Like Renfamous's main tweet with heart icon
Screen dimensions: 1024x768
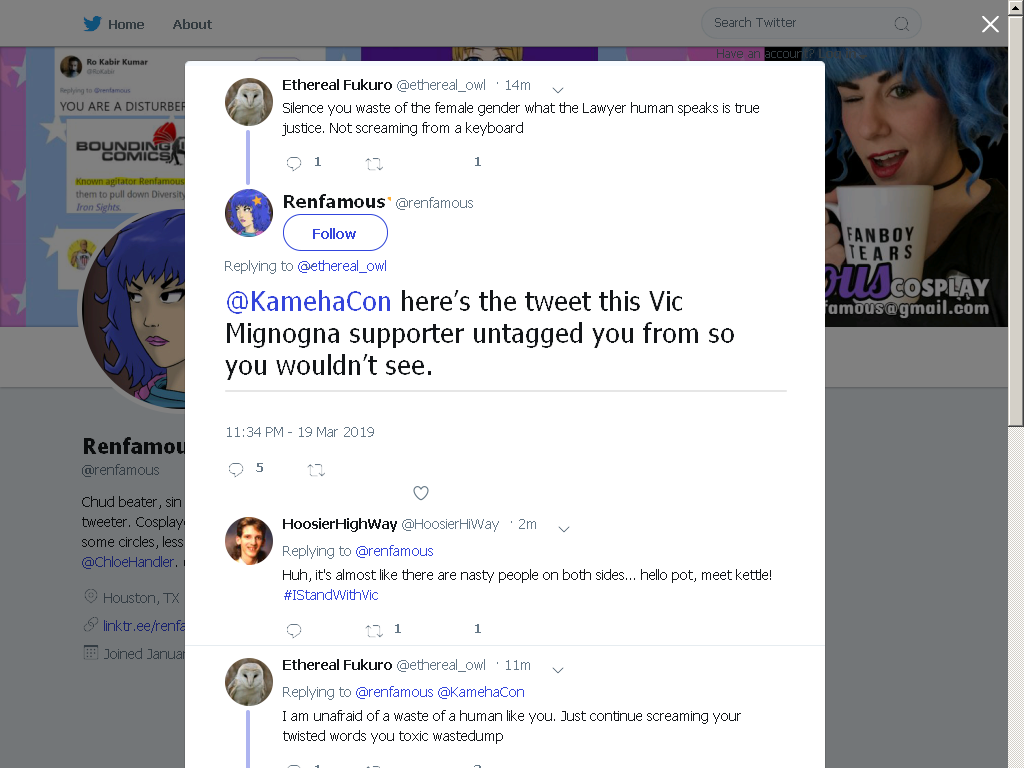point(421,493)
